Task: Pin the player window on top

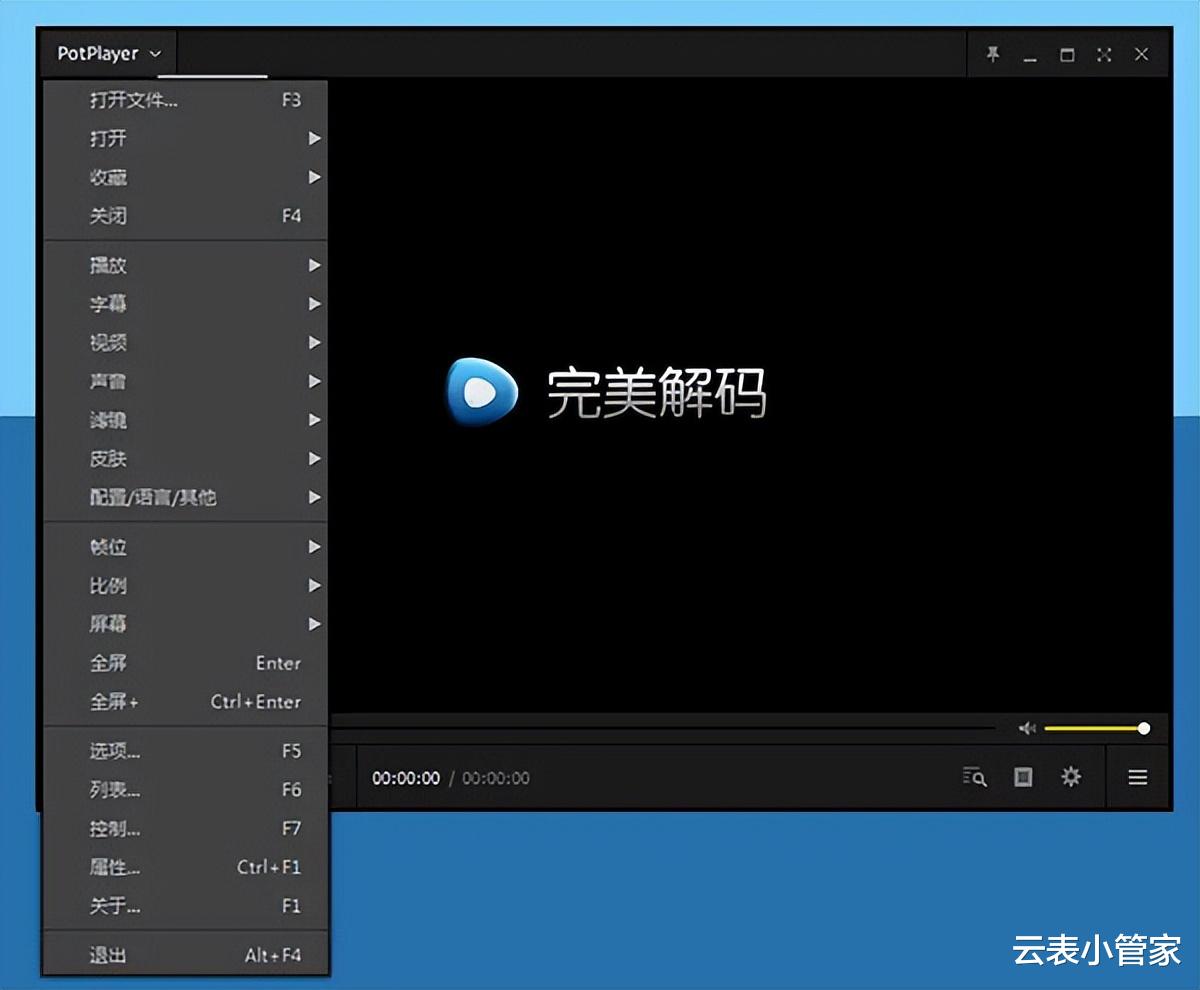Action: pos(992,55)
